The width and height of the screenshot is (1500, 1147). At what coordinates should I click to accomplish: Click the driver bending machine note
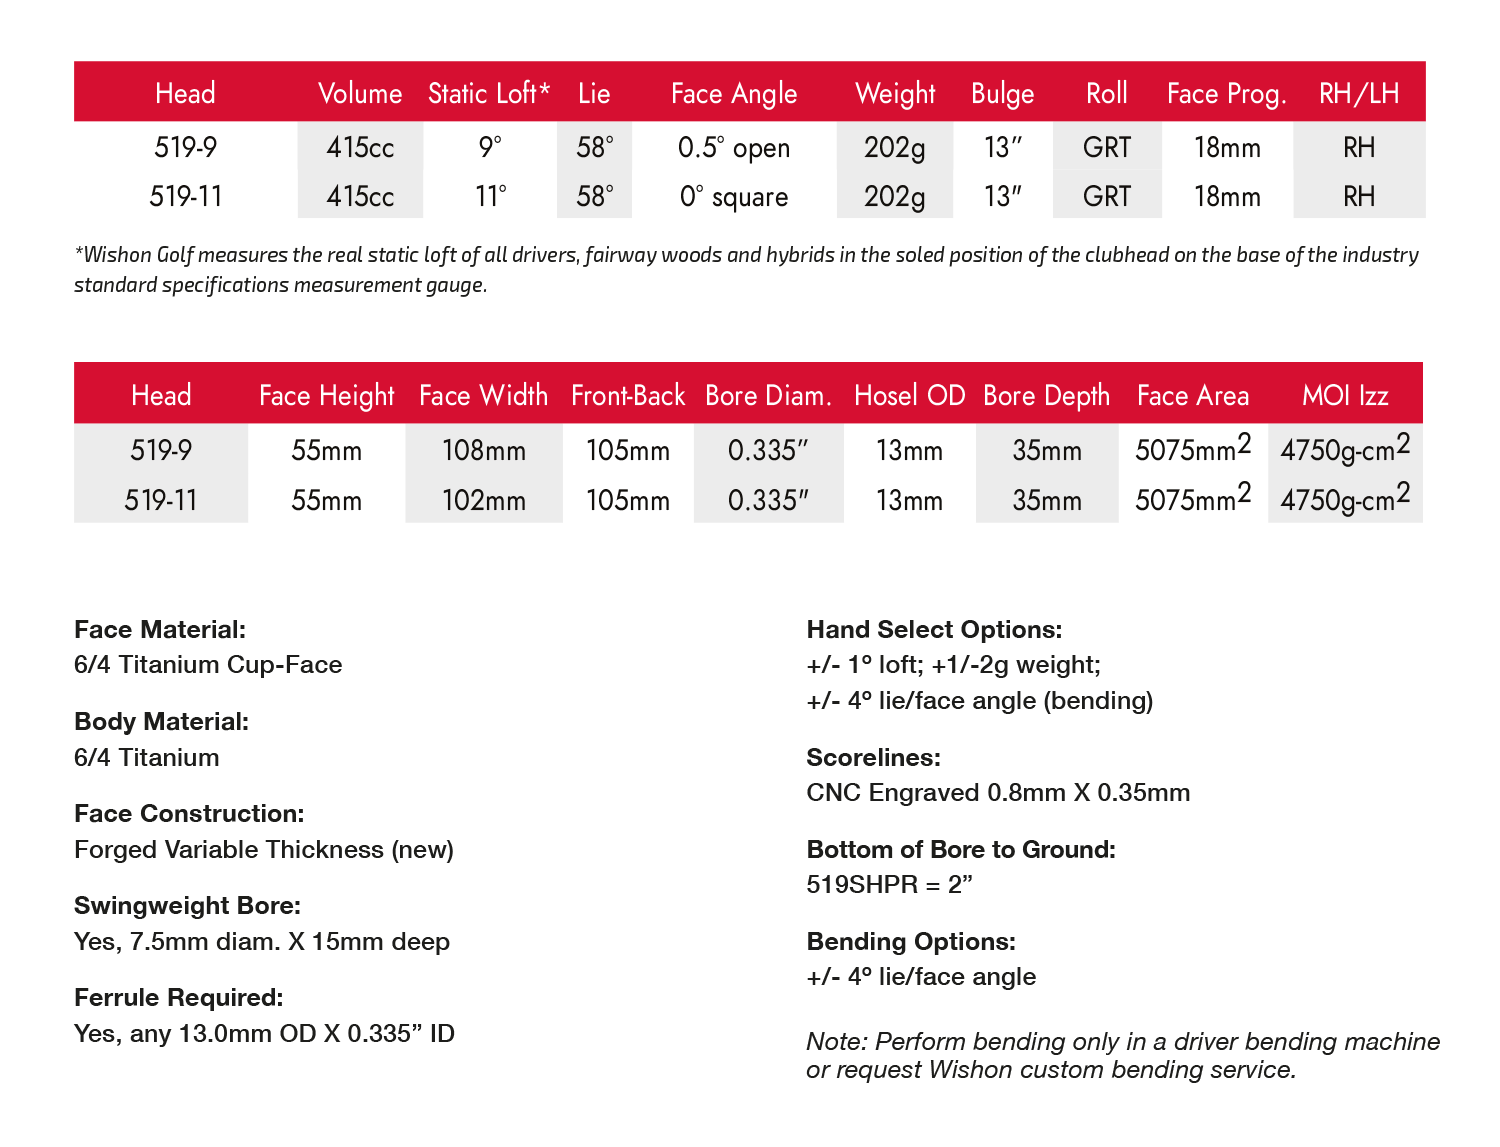1123,1055
